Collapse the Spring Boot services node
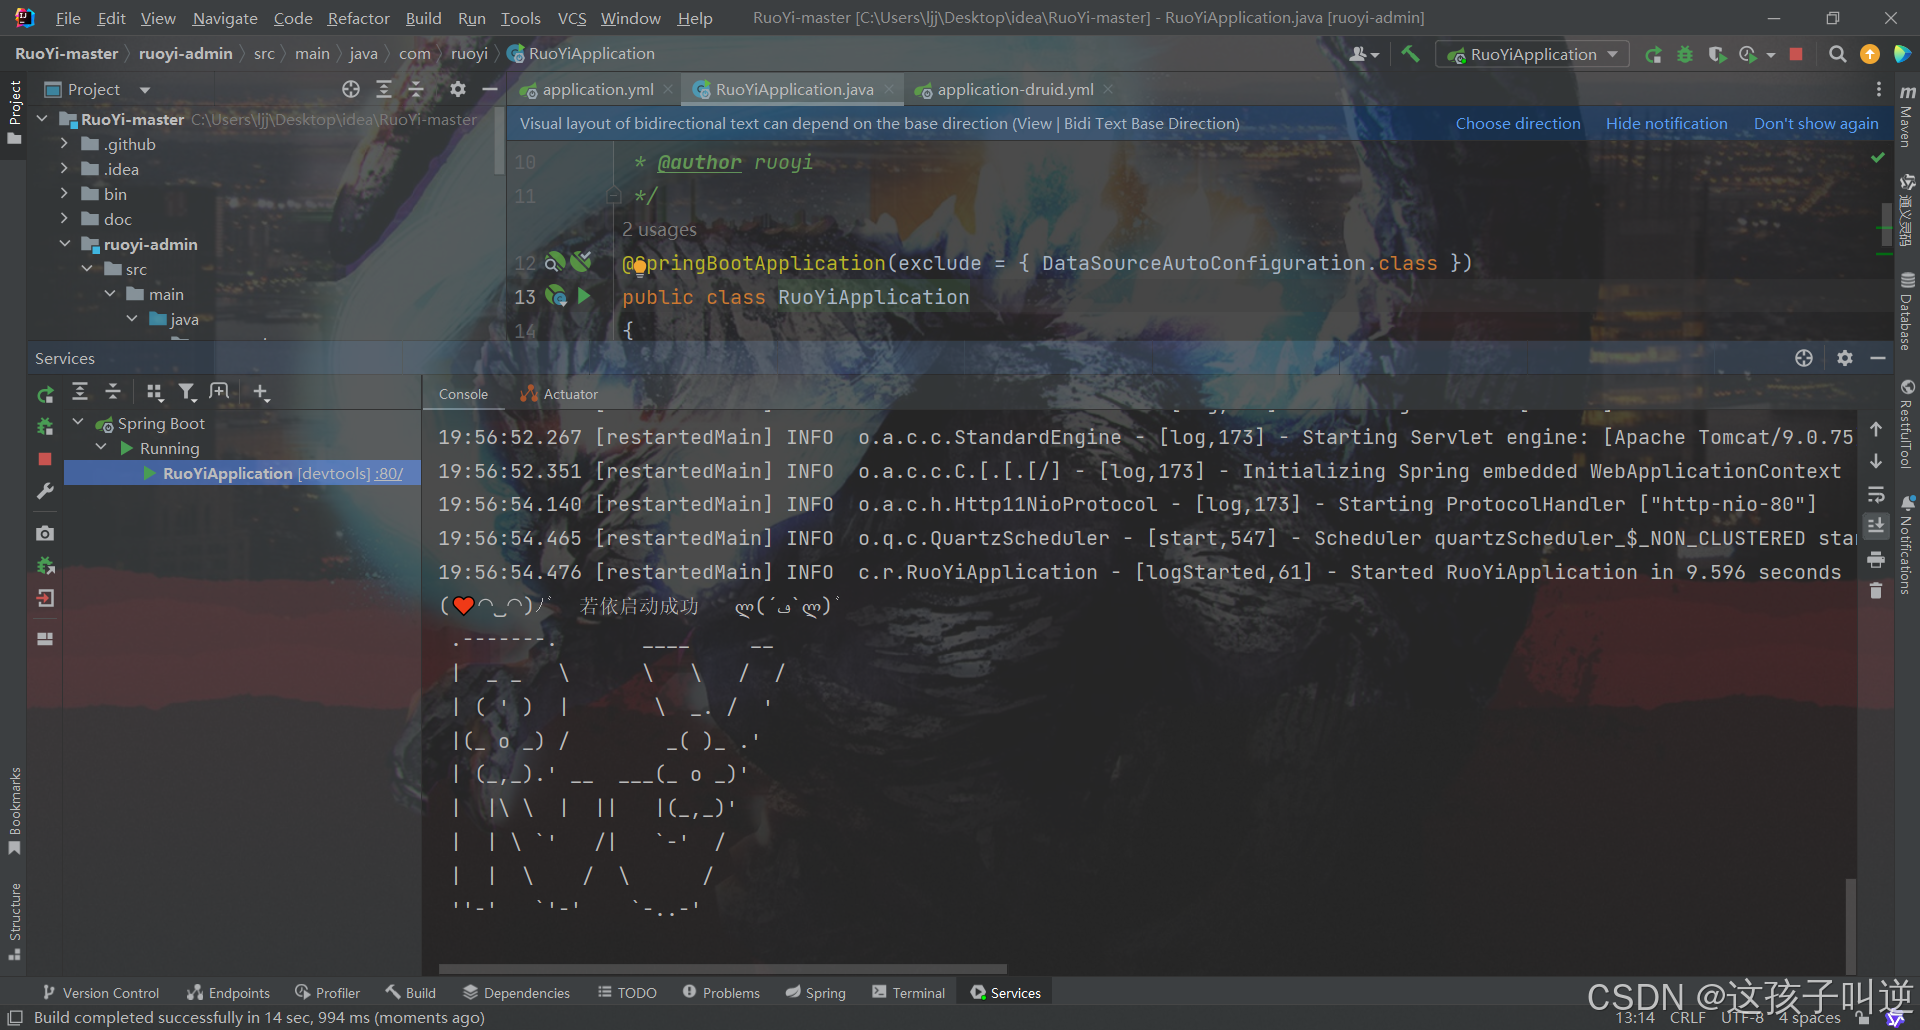The image size is (1920, 1030). tap(78, 423)
